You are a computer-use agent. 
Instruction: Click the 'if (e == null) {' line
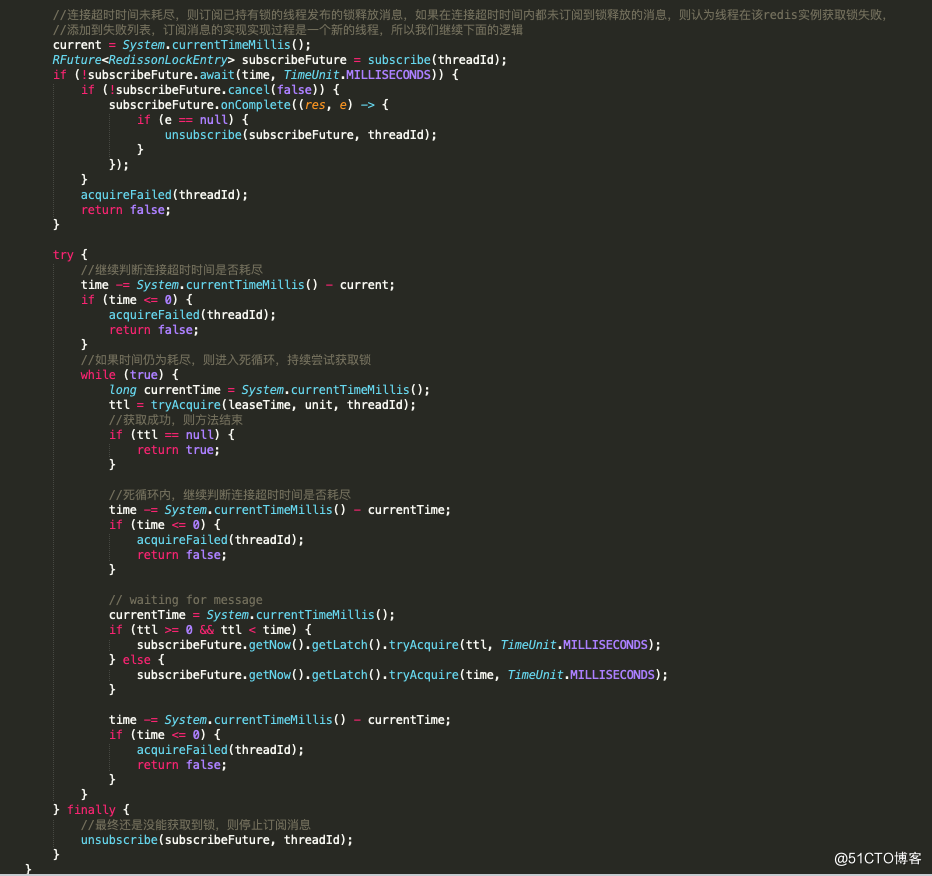click(193, 120)
